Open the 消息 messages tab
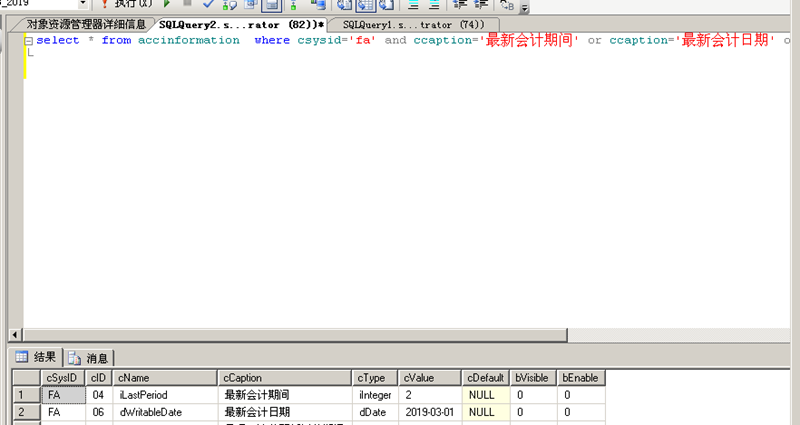800x425 pixels. [x=89, y=358]
